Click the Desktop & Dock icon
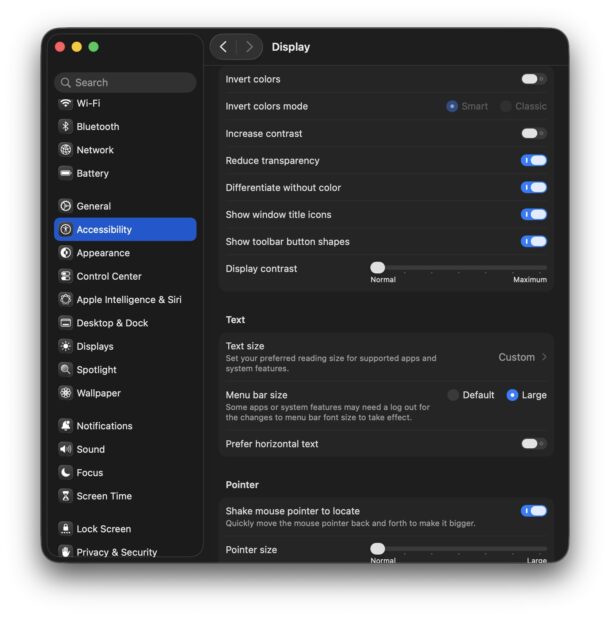Image resolution: width=610 pixels, height=617 pixels. 66,323
